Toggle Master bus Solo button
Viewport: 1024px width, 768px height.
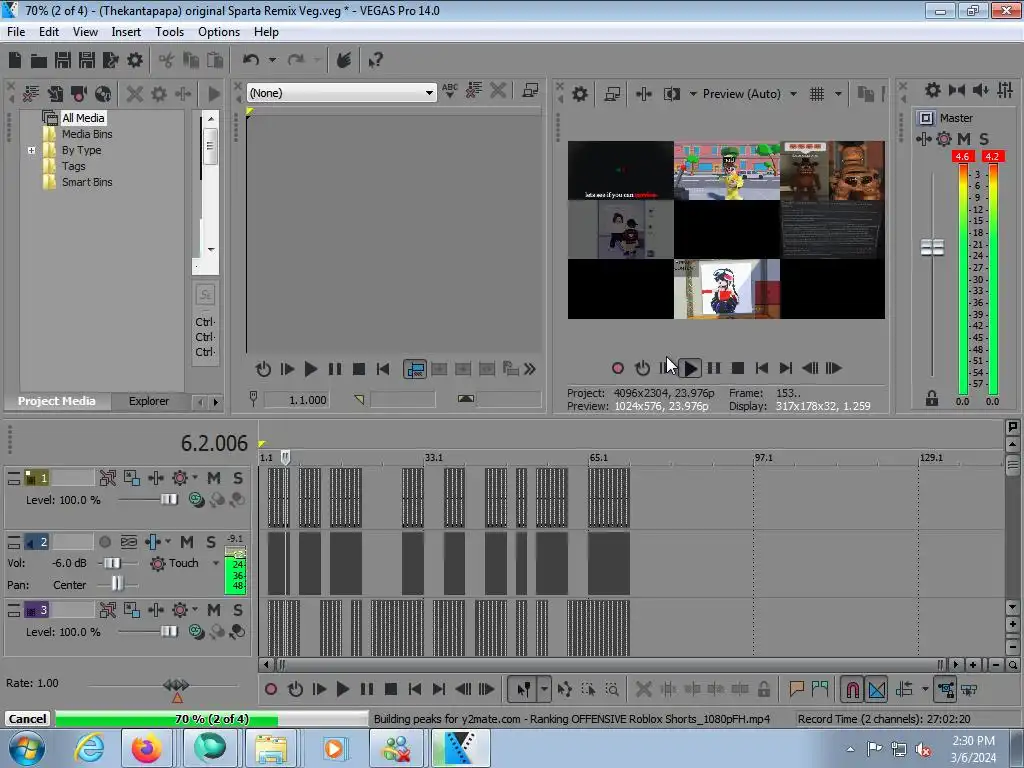click(x=984, y=138)
